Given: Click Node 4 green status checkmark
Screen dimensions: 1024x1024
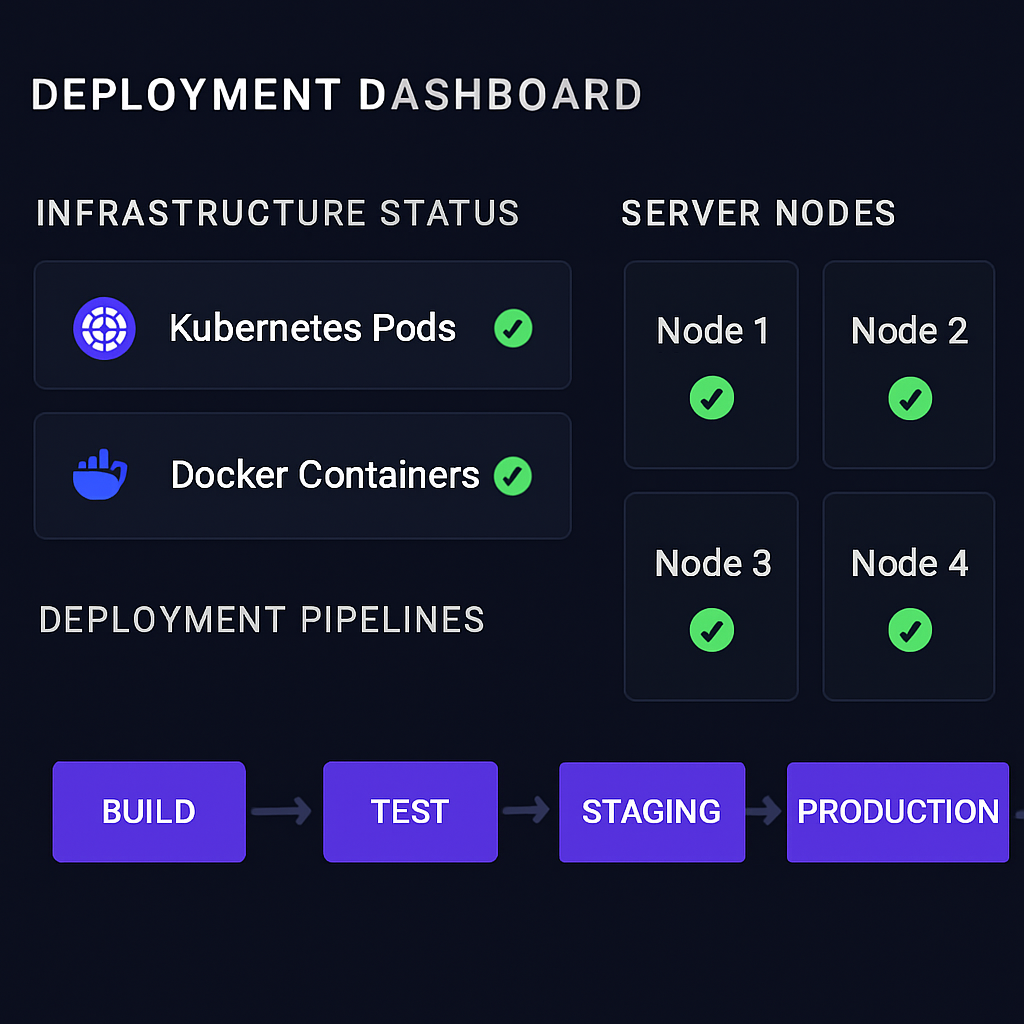Looking at the screenshot, I should click(910, 630).
